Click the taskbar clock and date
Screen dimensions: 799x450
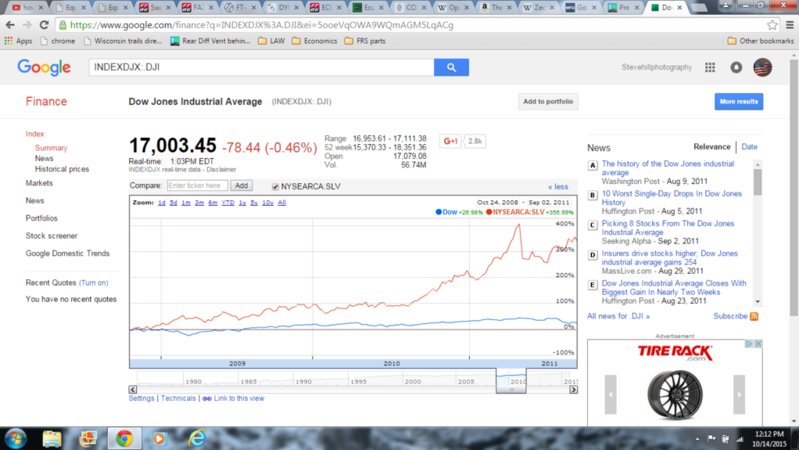(769, 439)
